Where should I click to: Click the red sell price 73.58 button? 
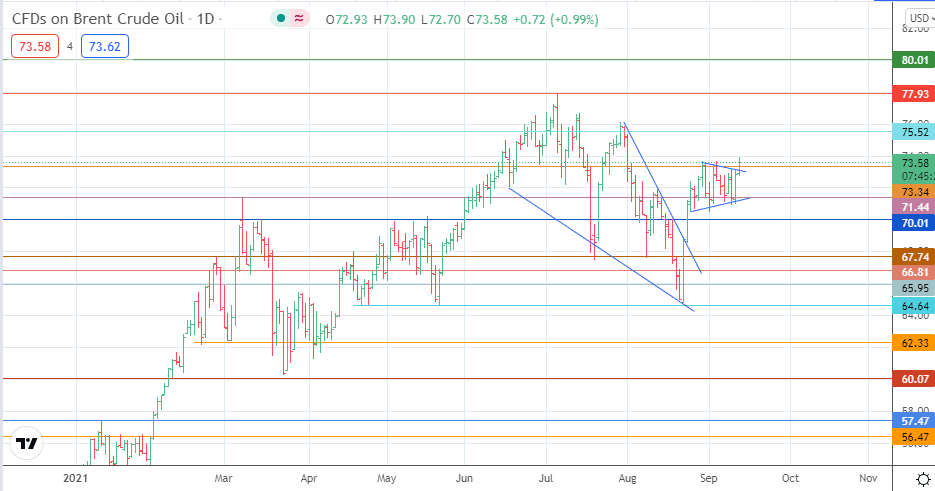point(35,47)
